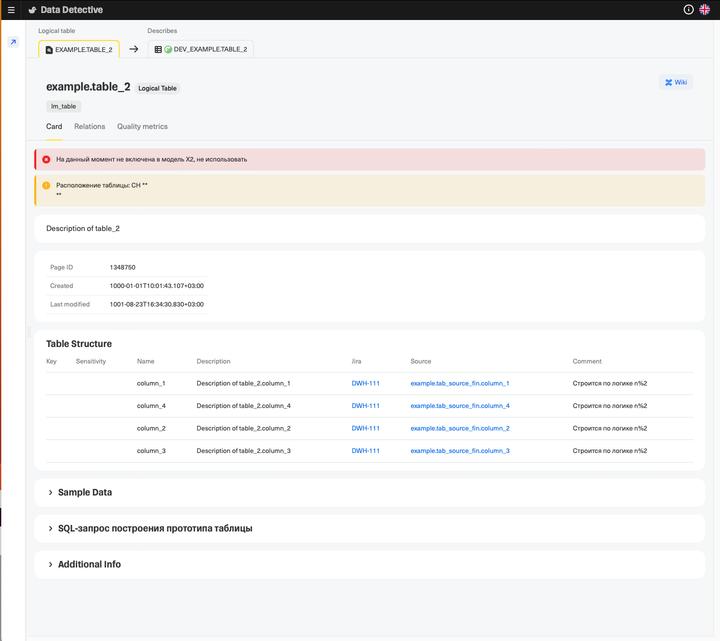Viewport: 720px width, 641px height.
Task: Click the column_3 name cell
Action: pos(151,451)
